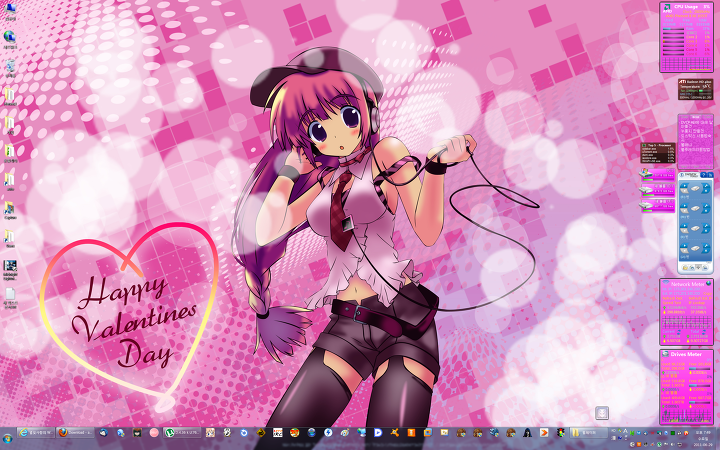Image resolution: width=720 pixels, height=450 pixels.
Task: Click the hooded figure taskbar icon
Action: (x=527, y=433)
